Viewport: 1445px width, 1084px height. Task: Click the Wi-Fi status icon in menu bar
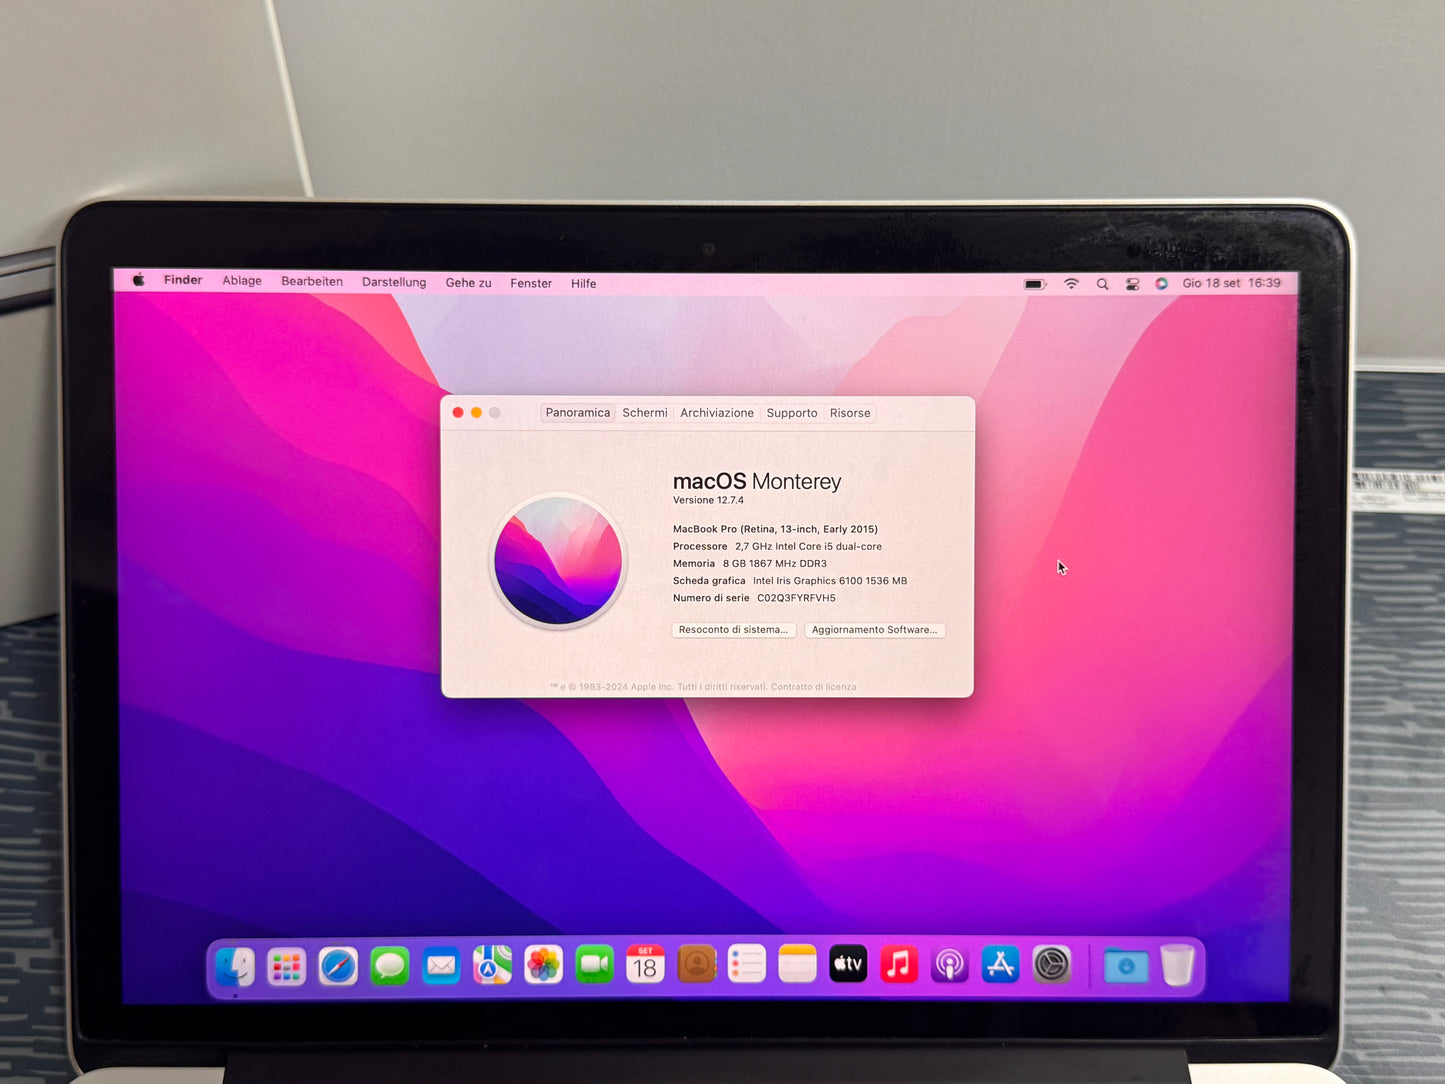click(x=1071, y=284)
